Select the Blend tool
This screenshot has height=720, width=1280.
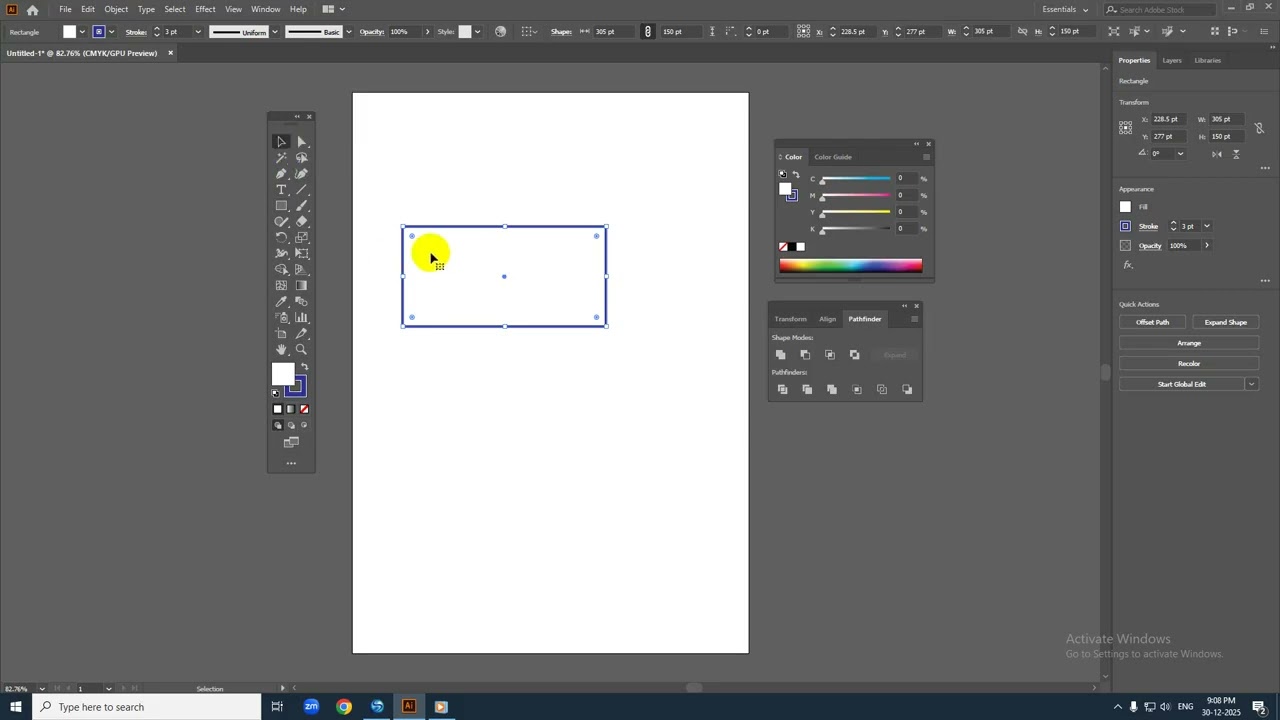[301, 302]
